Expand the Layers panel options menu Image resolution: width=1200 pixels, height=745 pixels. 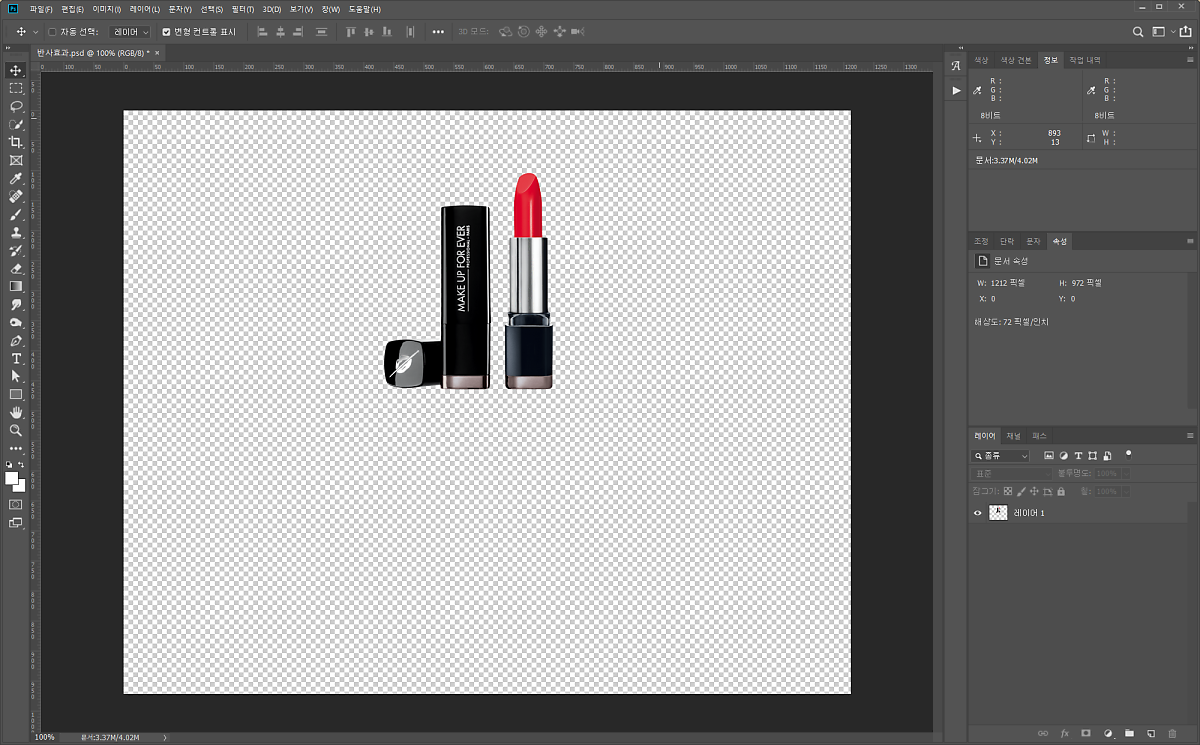pos(1190,436)
